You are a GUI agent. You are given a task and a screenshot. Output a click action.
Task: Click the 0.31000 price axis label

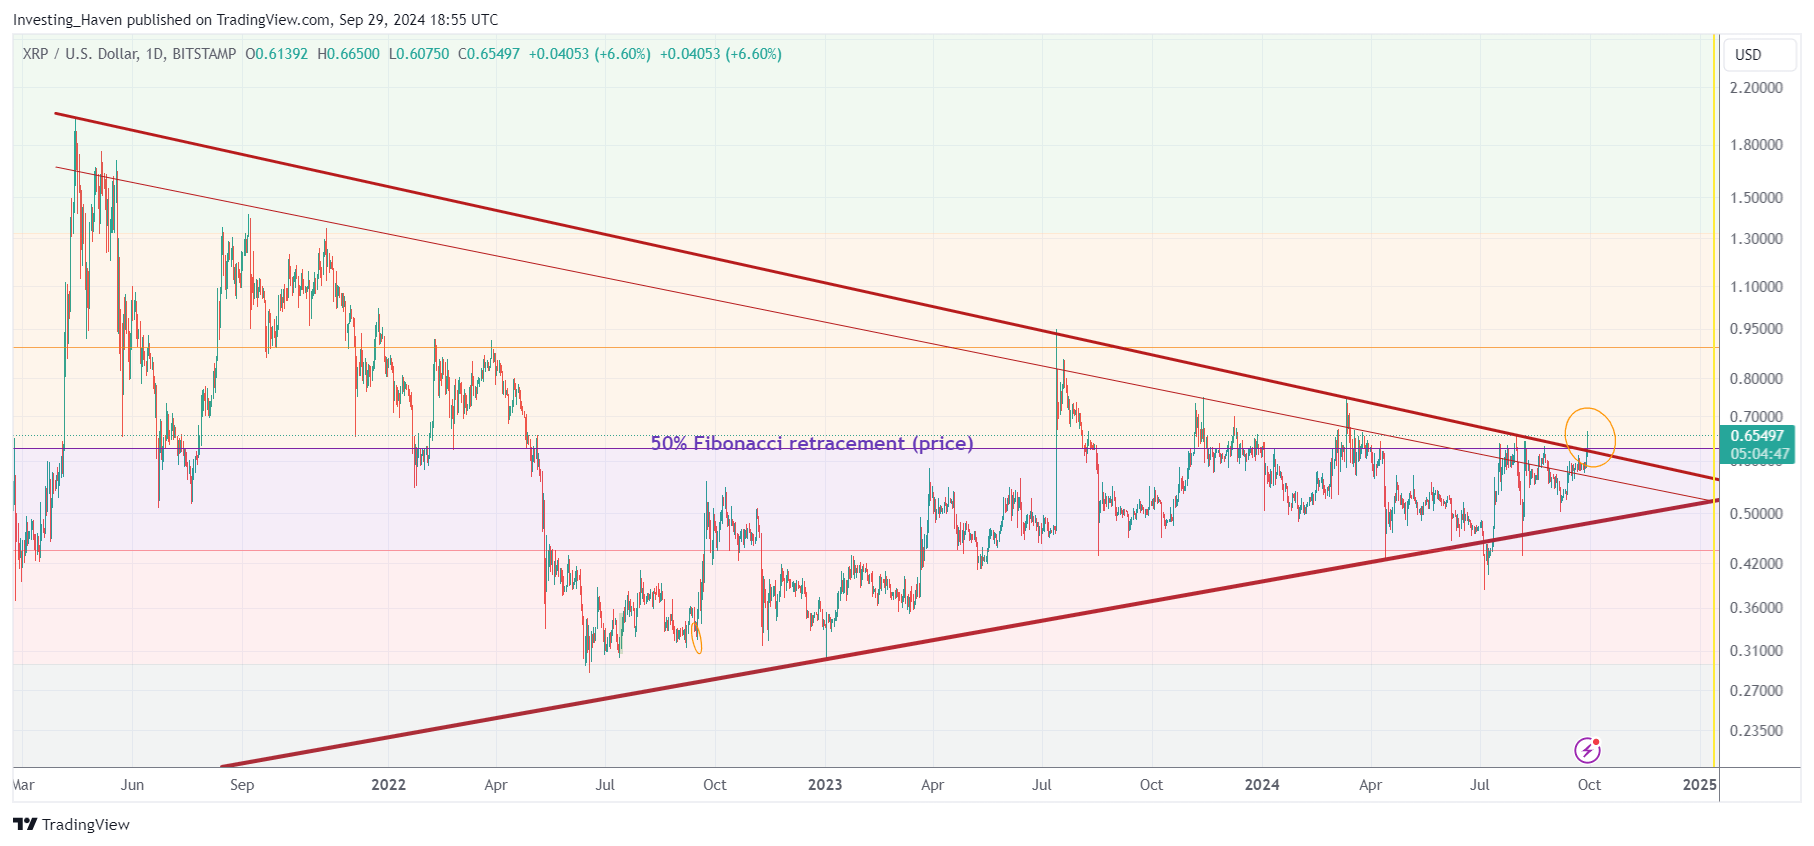[x=1756, y=651]
